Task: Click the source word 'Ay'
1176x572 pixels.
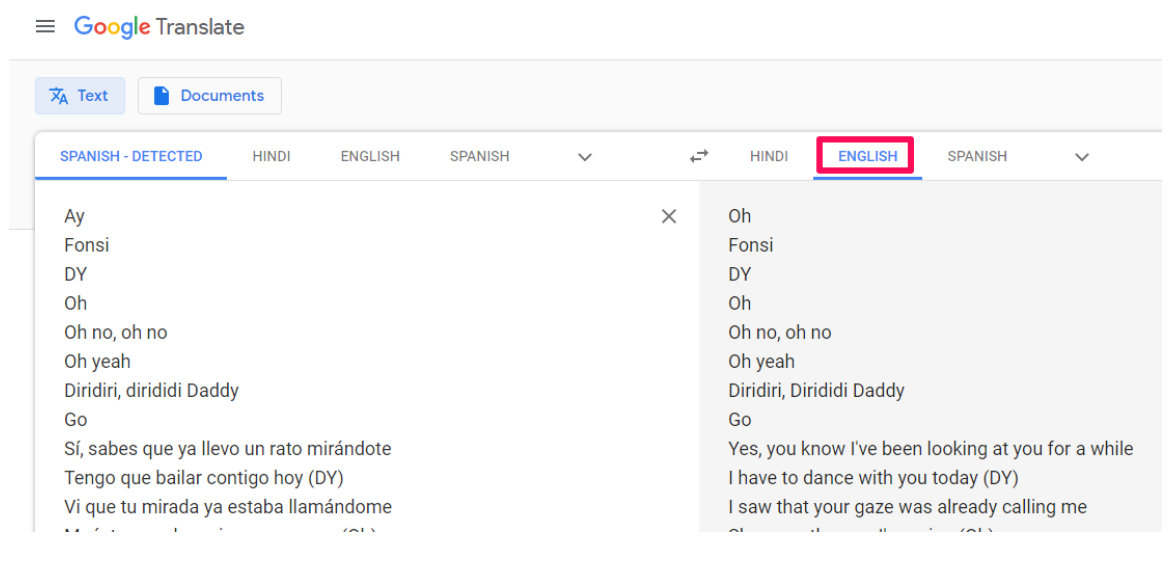Action: coord(74,217)
